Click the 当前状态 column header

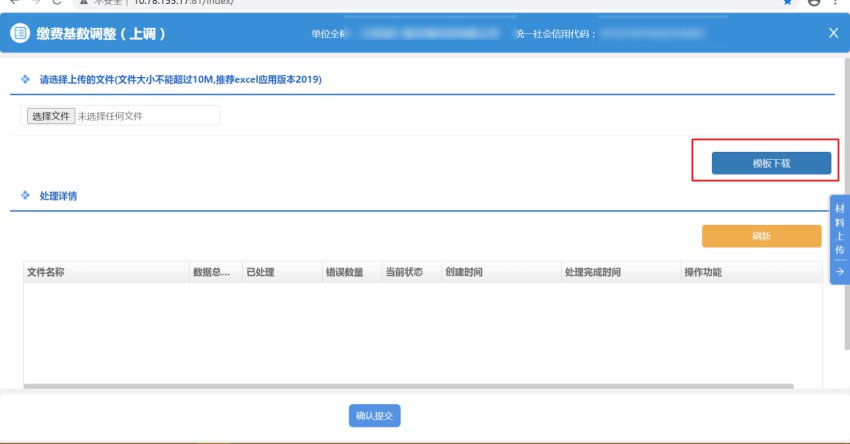404,272
